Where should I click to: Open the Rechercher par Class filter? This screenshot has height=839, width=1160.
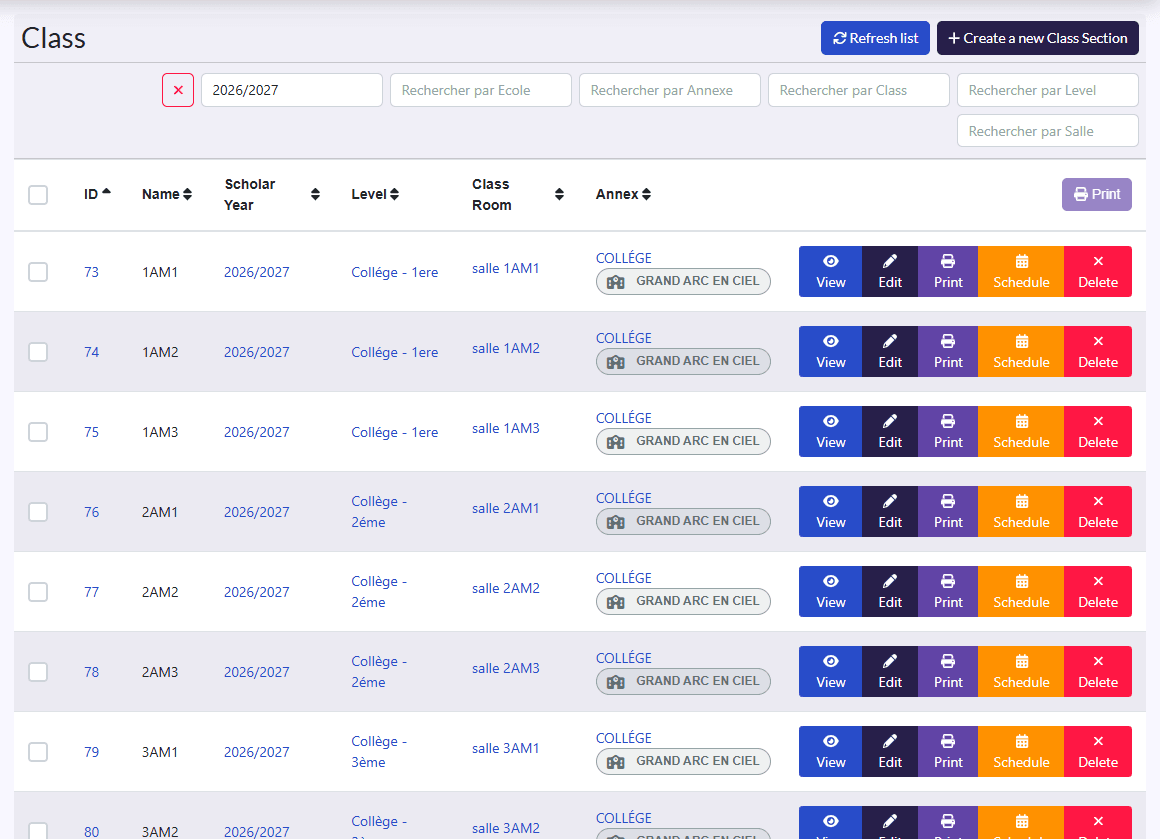tap(859, 90)
